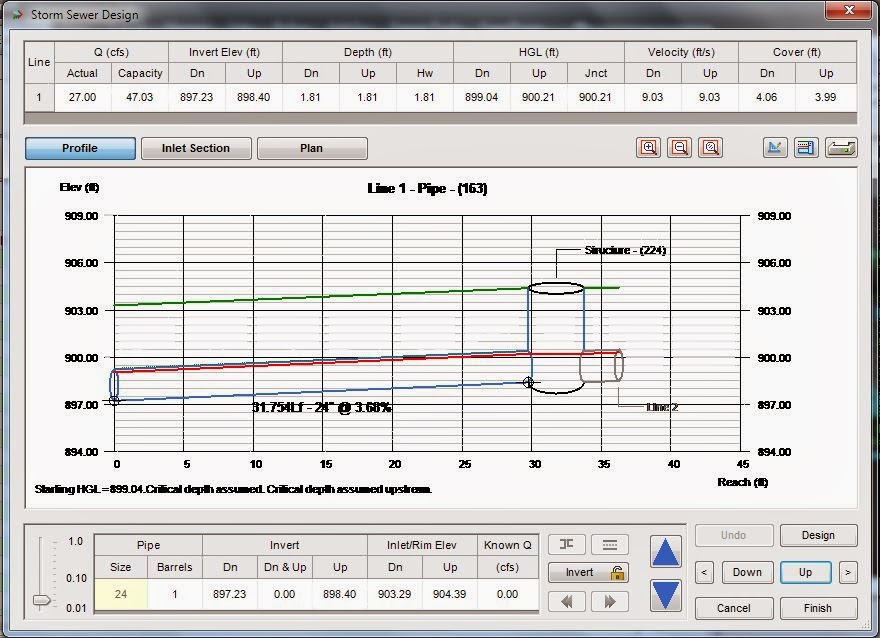
Task: Jump back using the rewind icon
Action: click(567, 599)
